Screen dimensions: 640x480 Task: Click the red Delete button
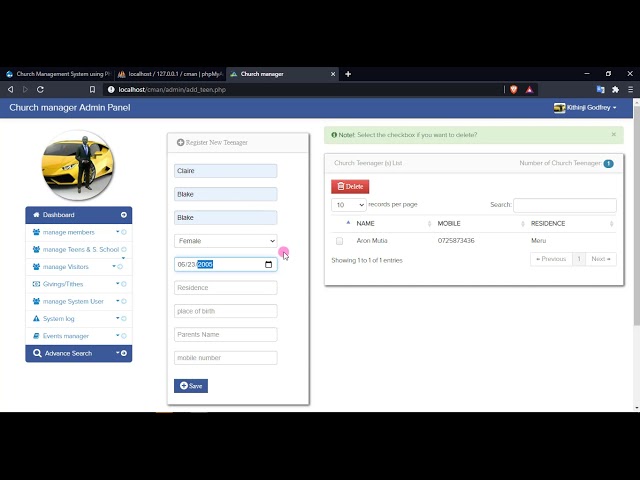pos(350,187)
